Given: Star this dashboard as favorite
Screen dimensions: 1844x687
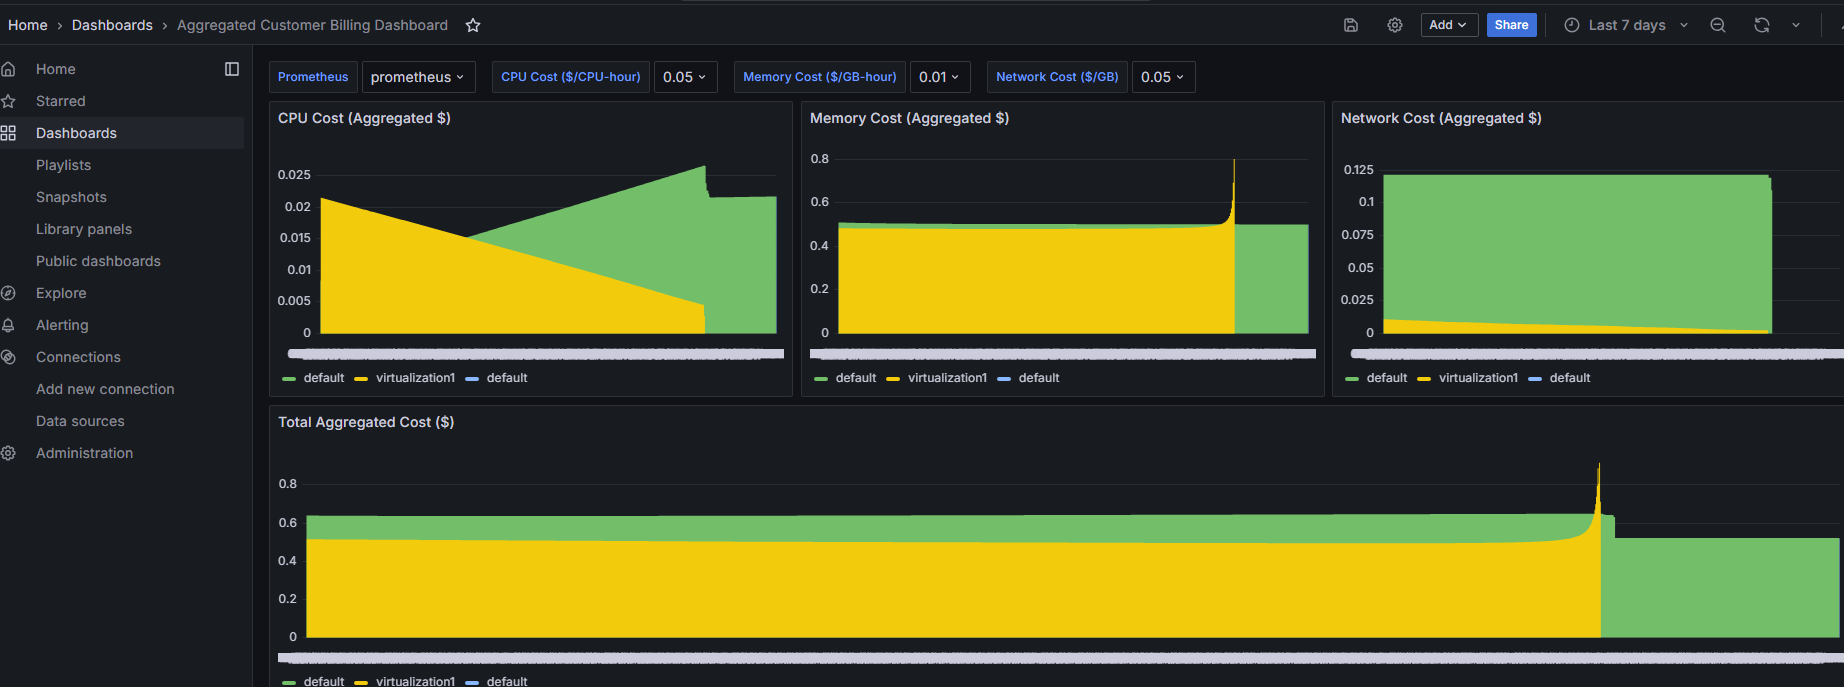Looking at the screenshot, I should 473,25.
